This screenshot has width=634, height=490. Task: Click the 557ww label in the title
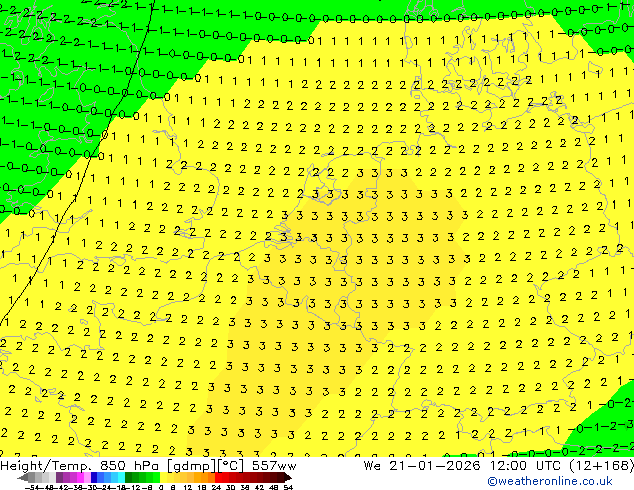274,466
